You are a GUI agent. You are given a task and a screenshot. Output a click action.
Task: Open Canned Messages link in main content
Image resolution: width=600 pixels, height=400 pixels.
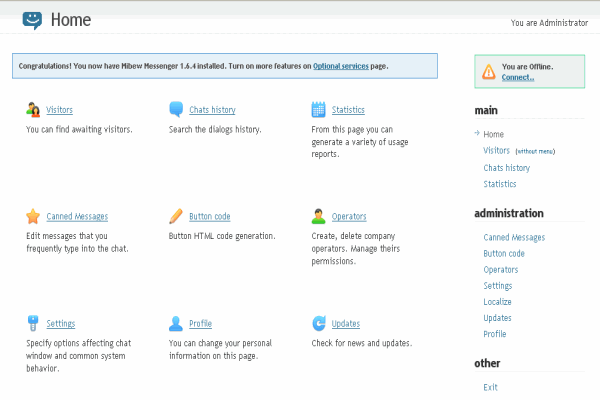tap(77, 217)
